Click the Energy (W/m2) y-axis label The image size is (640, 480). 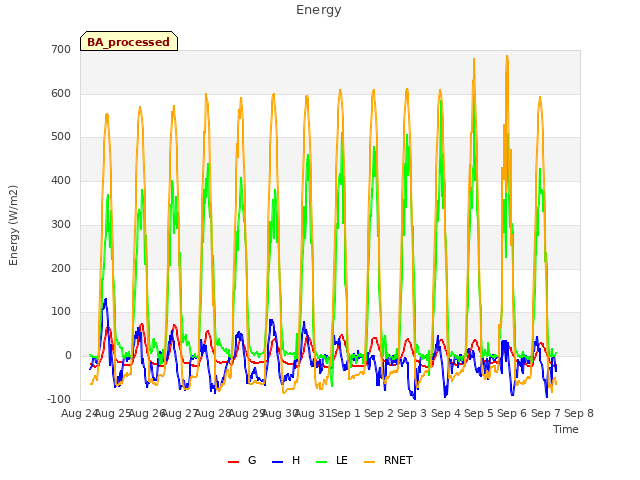pos(13,225)
